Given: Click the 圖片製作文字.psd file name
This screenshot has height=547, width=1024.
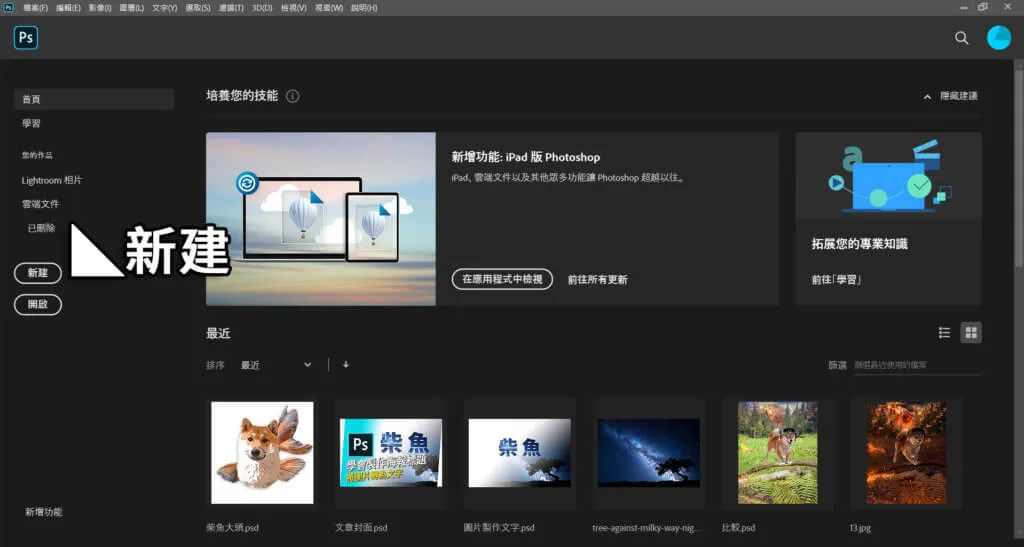Looking at the screenshot, I should click(499, 527).
